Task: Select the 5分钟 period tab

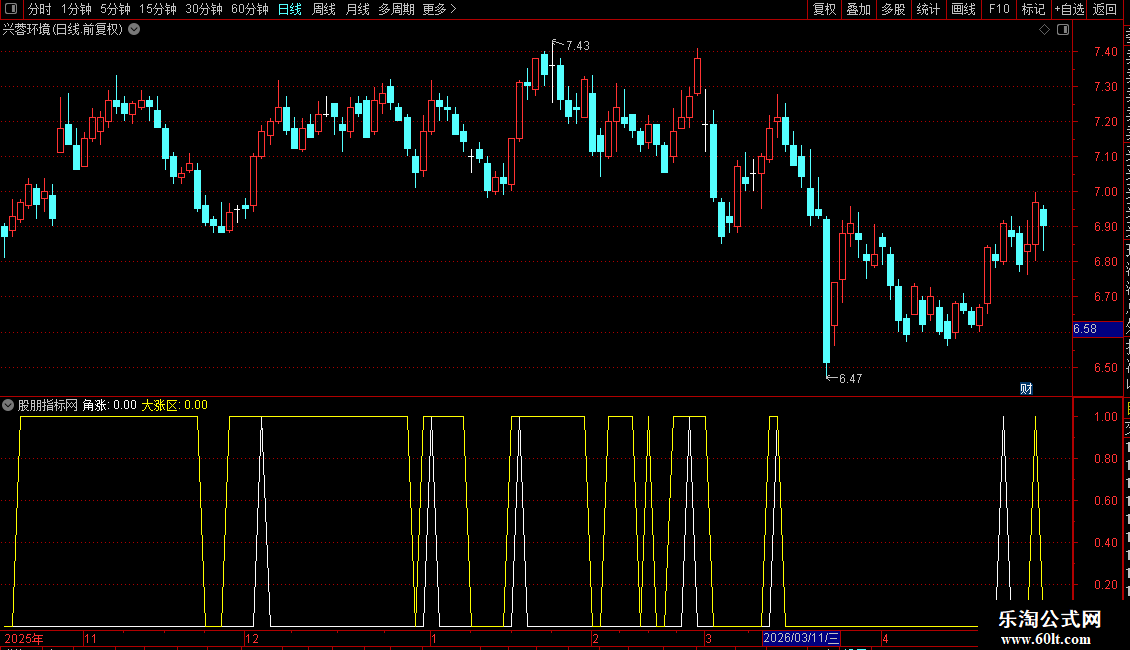Action: 115,9
